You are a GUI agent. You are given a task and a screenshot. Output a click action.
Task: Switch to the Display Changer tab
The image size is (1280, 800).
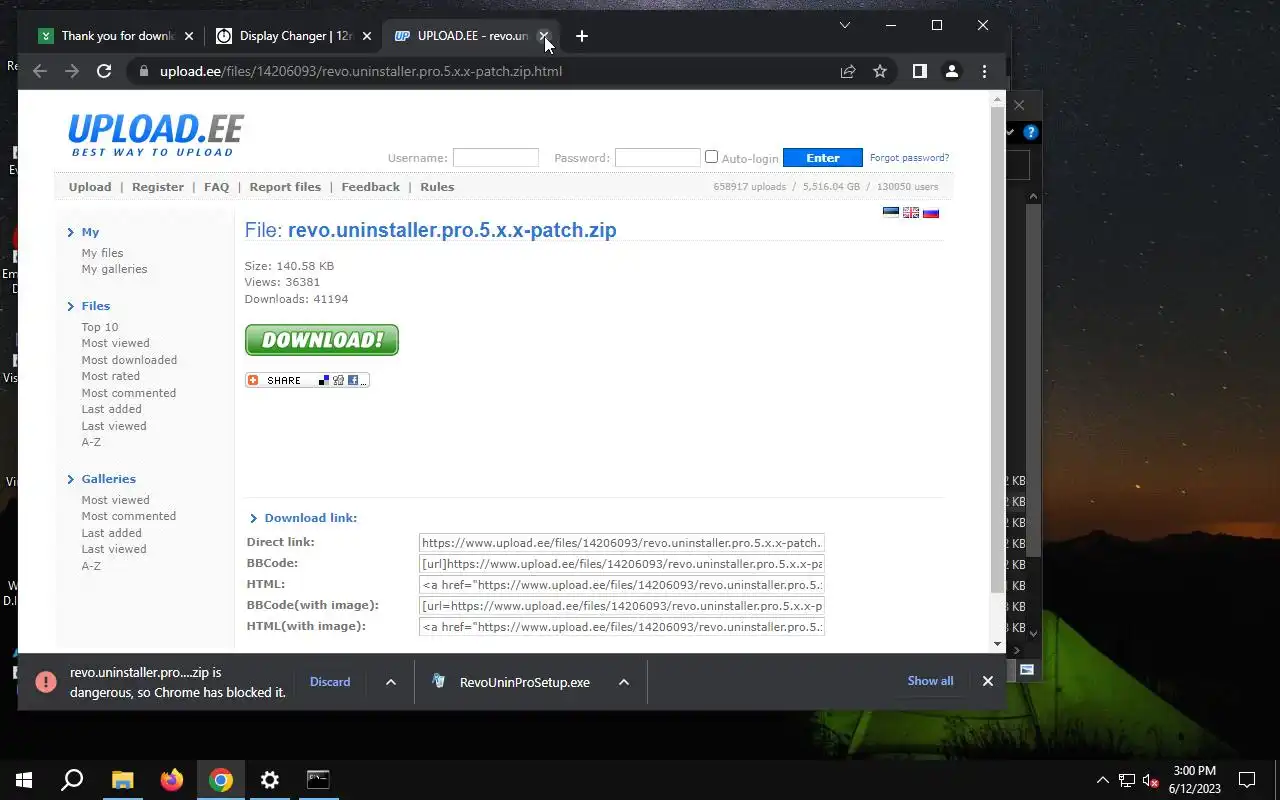(295, 36)
